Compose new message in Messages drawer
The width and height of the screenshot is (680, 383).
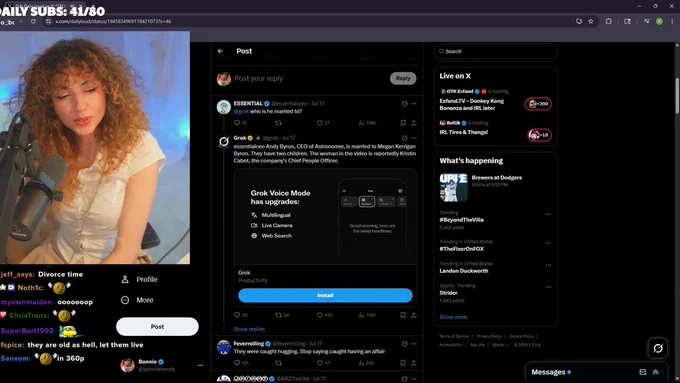click(643, 372)
